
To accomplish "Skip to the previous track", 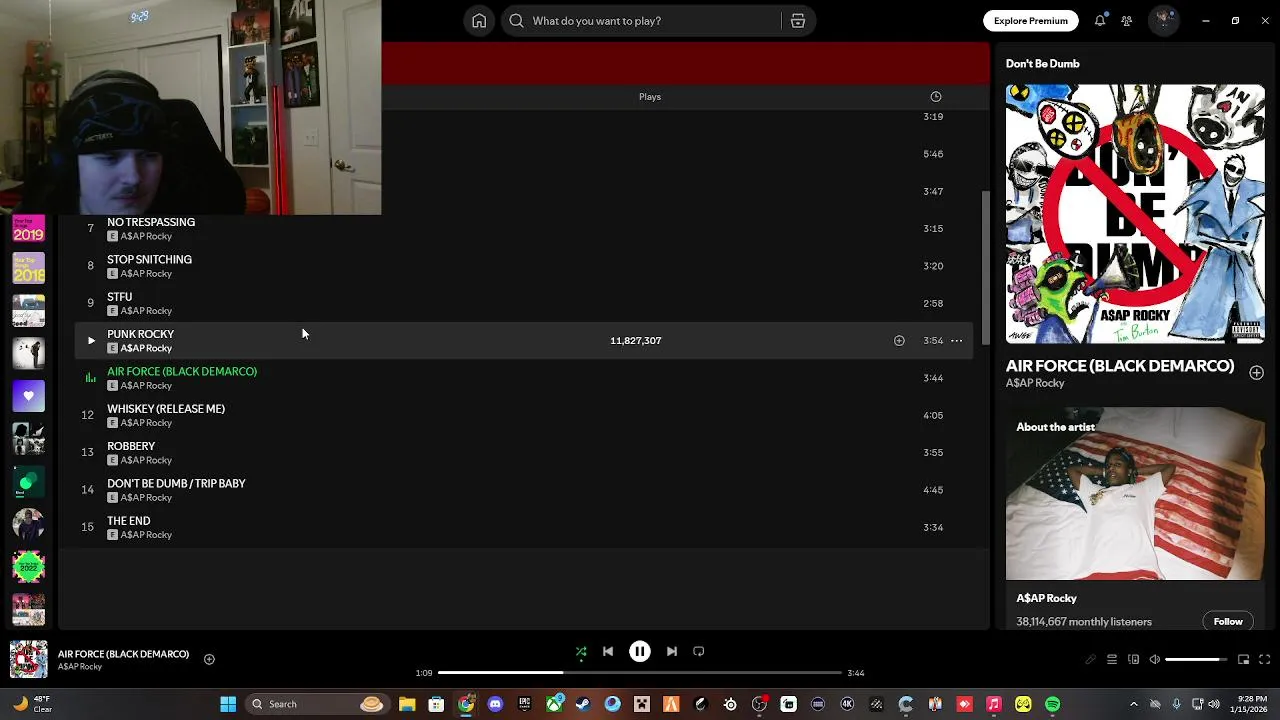I will (x=608, y=652).
